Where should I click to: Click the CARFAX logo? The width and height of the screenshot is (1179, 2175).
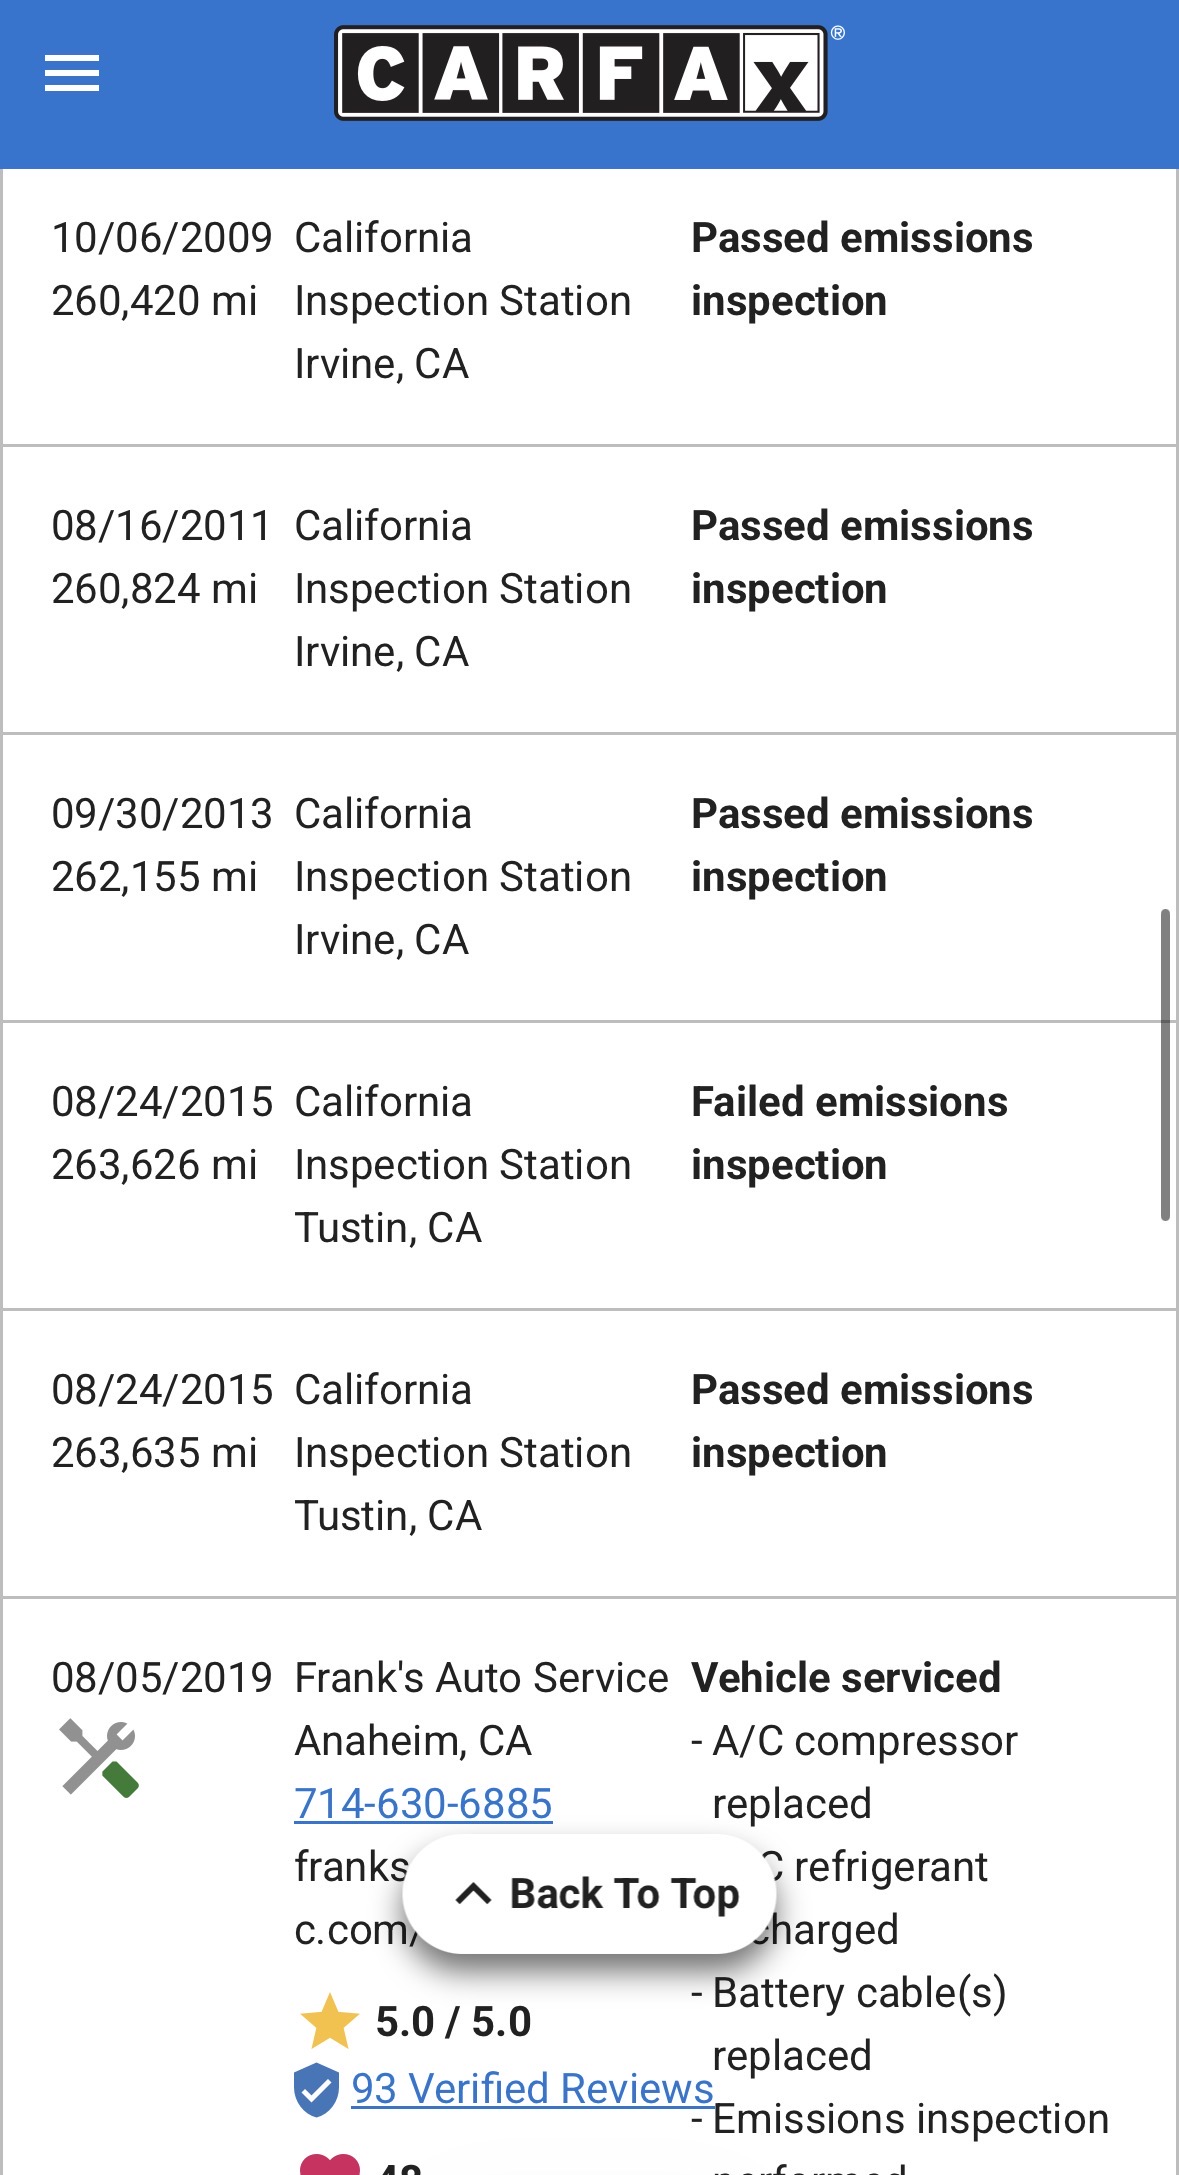pyautogui.click(x=580, y=74)
